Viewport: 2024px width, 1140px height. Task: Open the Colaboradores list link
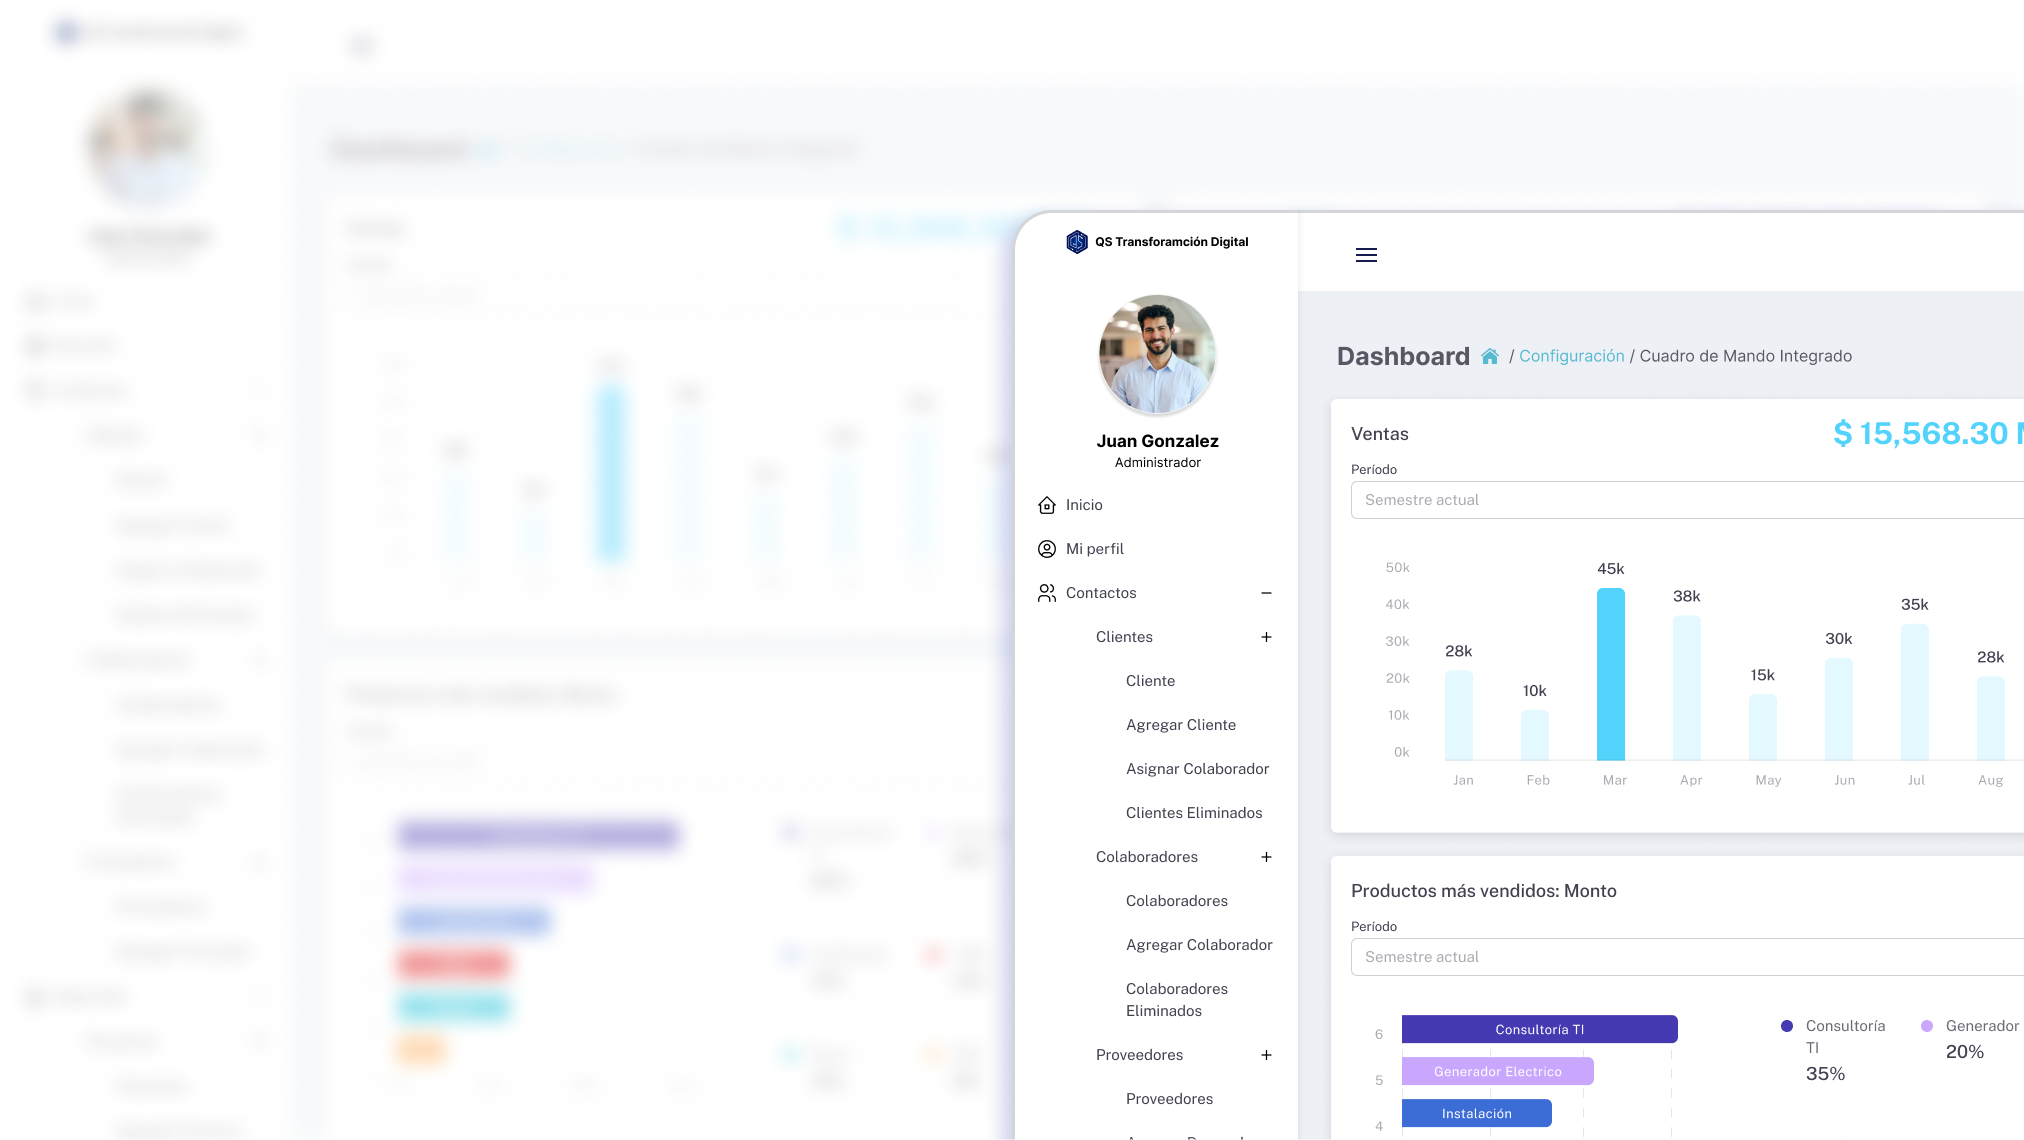click(1177, 901)
